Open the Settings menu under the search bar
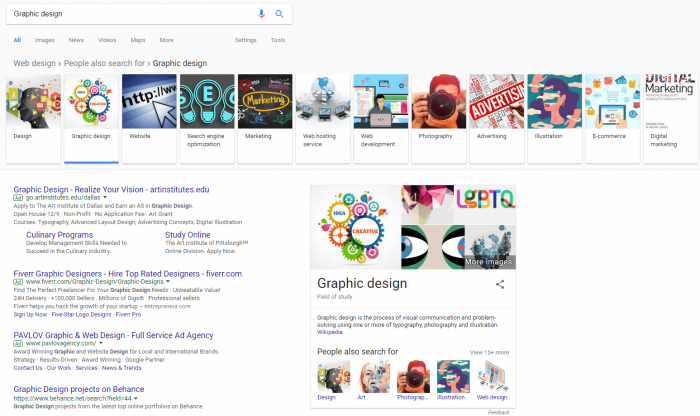 click(245, 40)
